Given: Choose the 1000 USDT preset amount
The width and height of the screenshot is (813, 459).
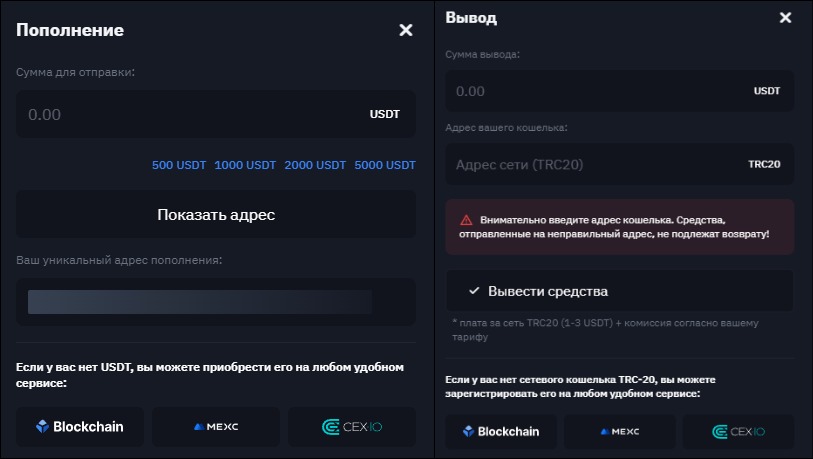Looking at the screenshot, I should click(x=245, y=165).
